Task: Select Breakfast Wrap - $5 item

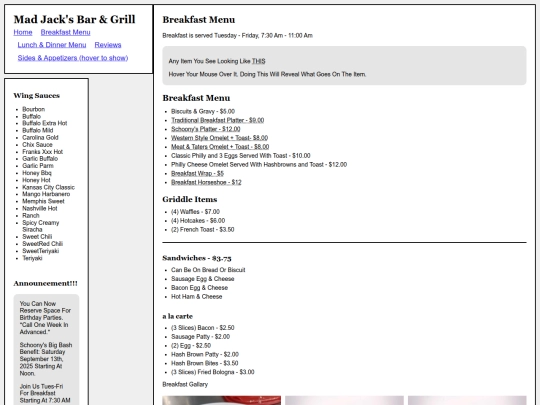Action: 197,174
